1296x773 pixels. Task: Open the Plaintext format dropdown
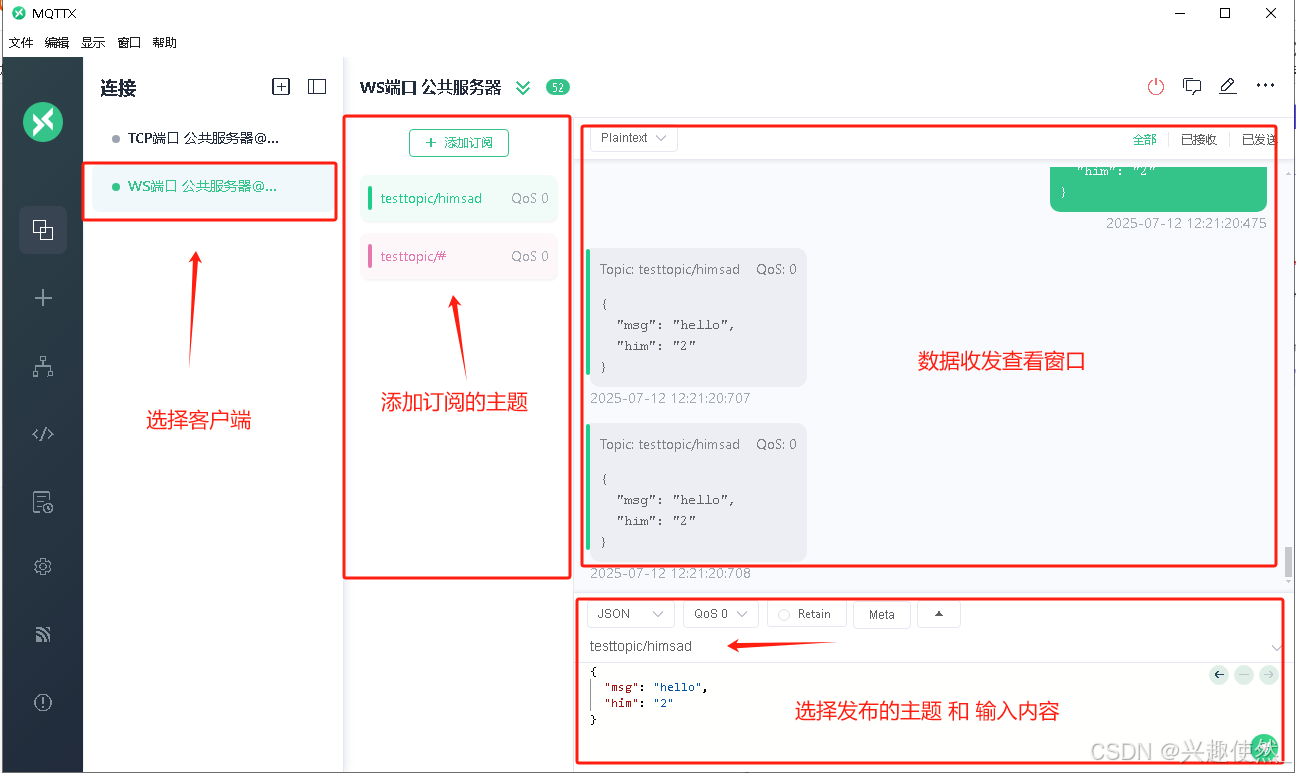click(634, 138)
